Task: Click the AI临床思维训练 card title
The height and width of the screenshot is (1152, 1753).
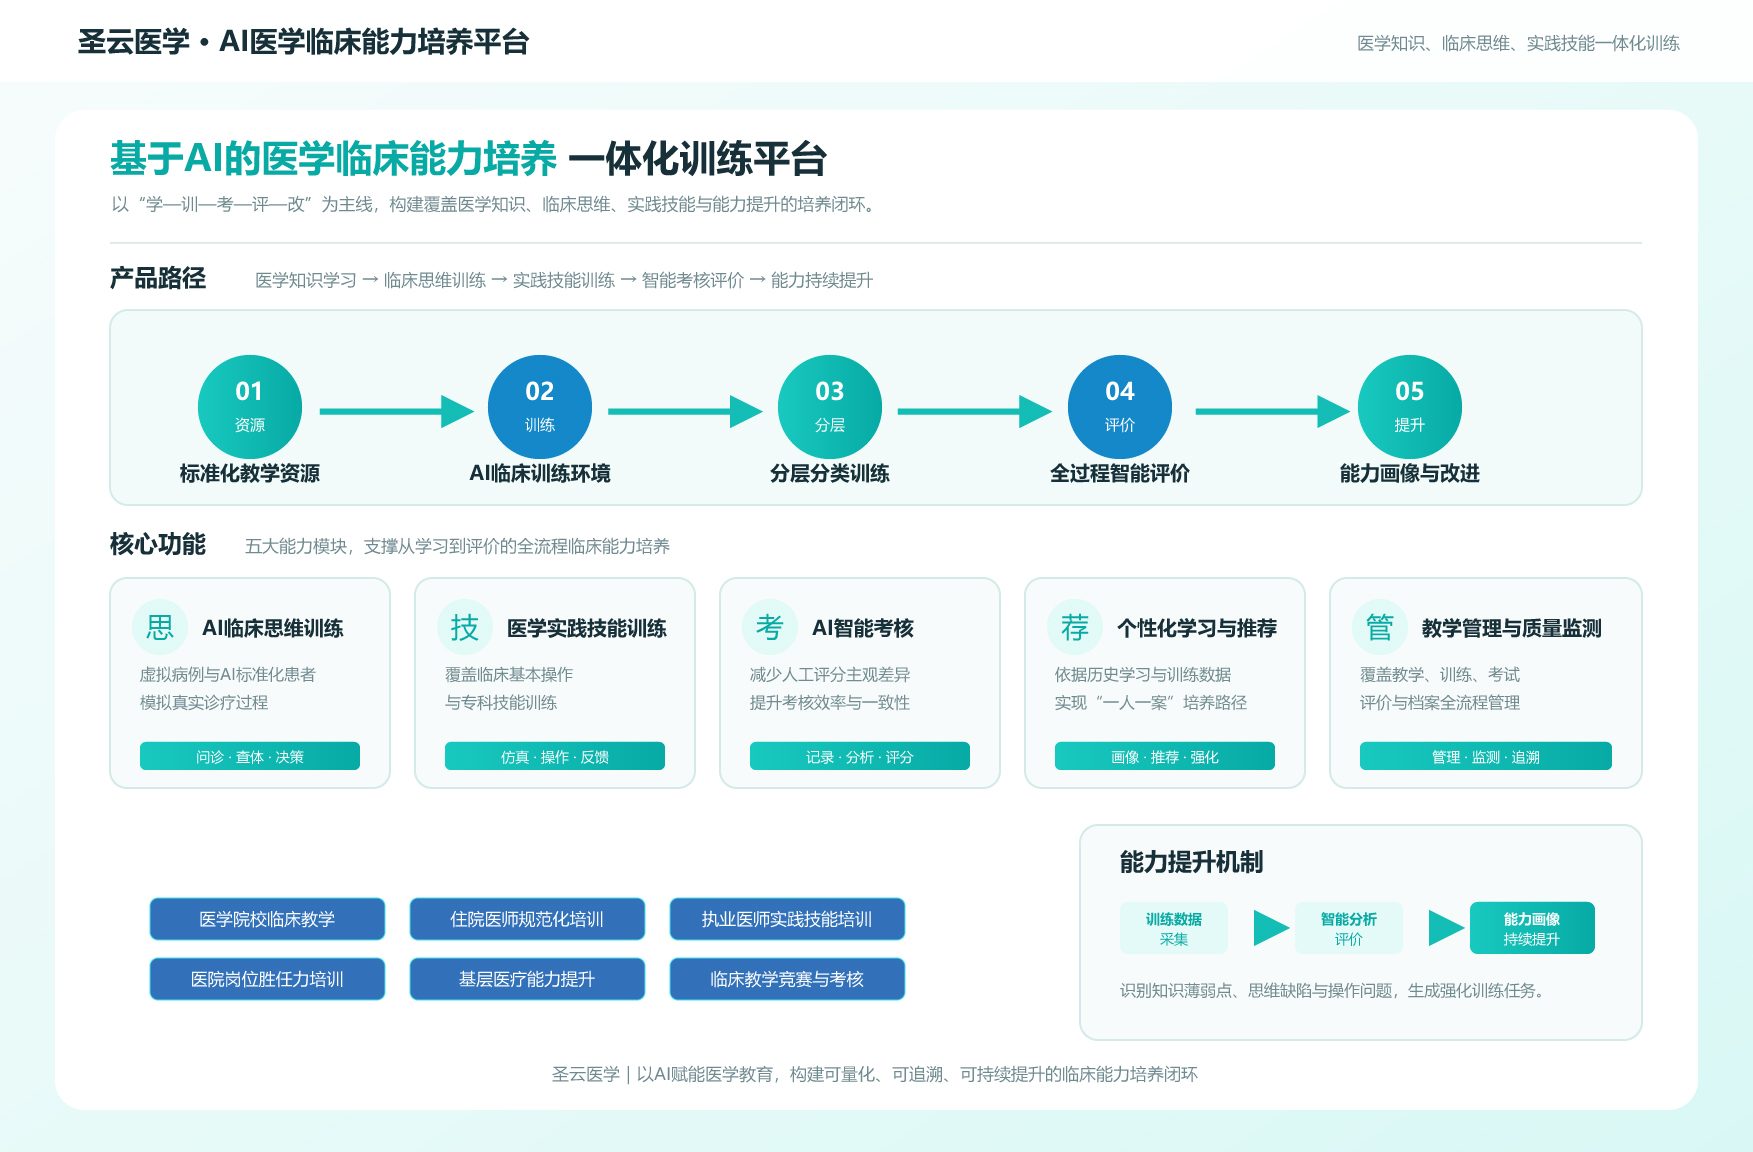Action: click(273, 628)
